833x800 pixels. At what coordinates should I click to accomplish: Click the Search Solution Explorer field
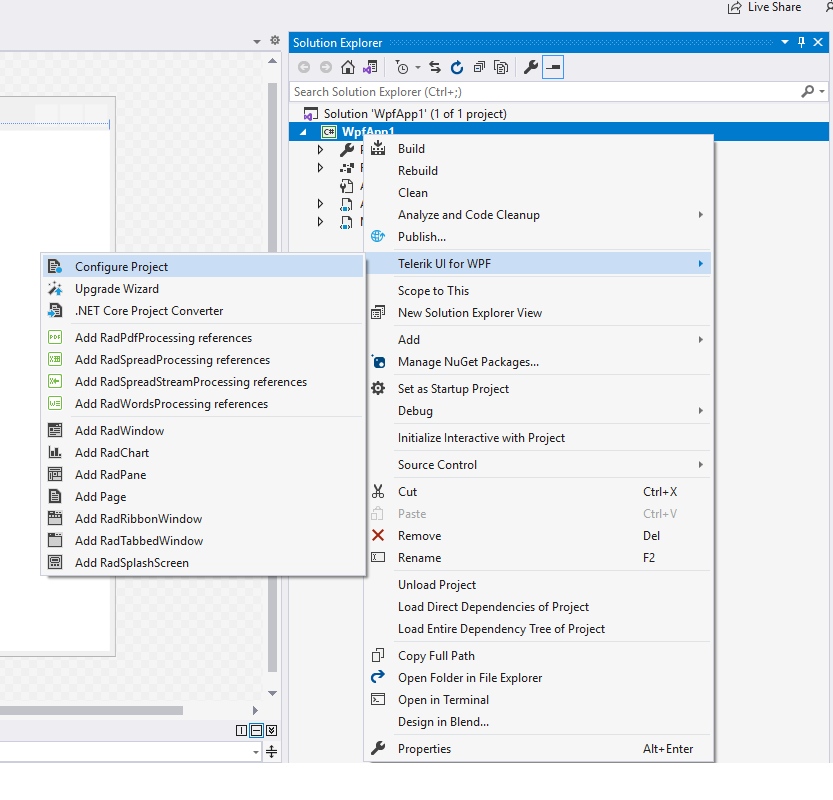coord(545,92)
